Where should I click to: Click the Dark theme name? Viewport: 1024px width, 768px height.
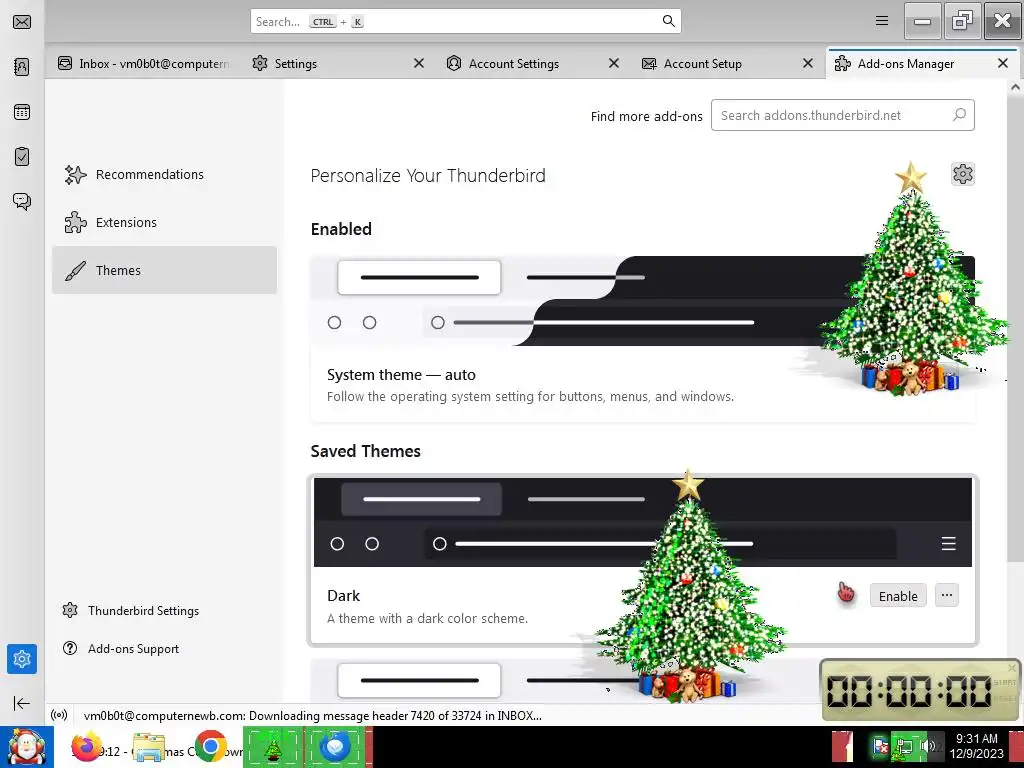344,596
